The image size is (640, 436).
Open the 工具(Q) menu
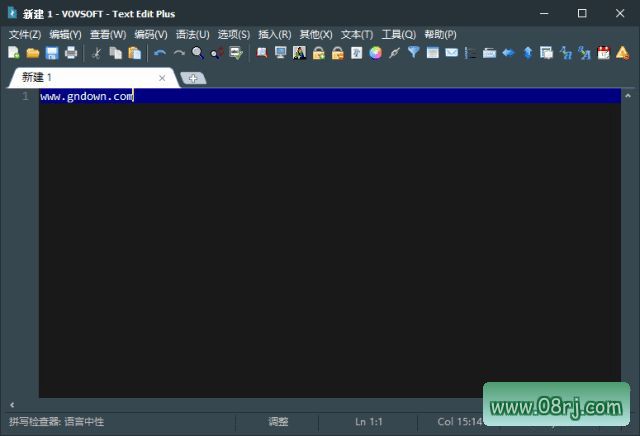[398, 34]
